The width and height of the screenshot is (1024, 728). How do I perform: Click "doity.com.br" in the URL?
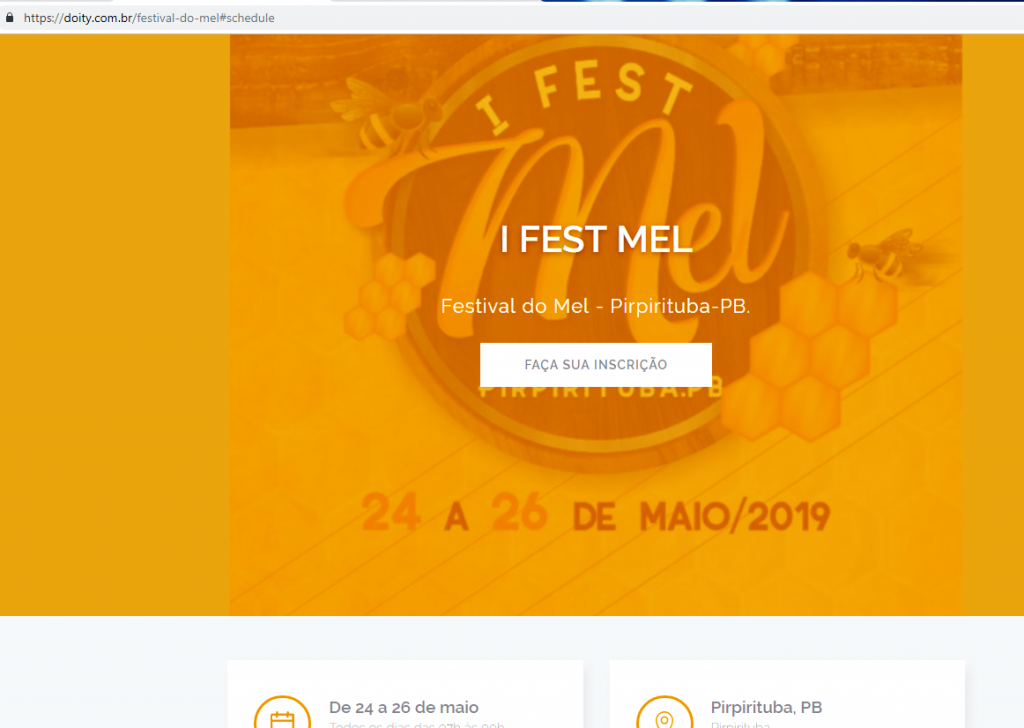[x=98, y=18]
